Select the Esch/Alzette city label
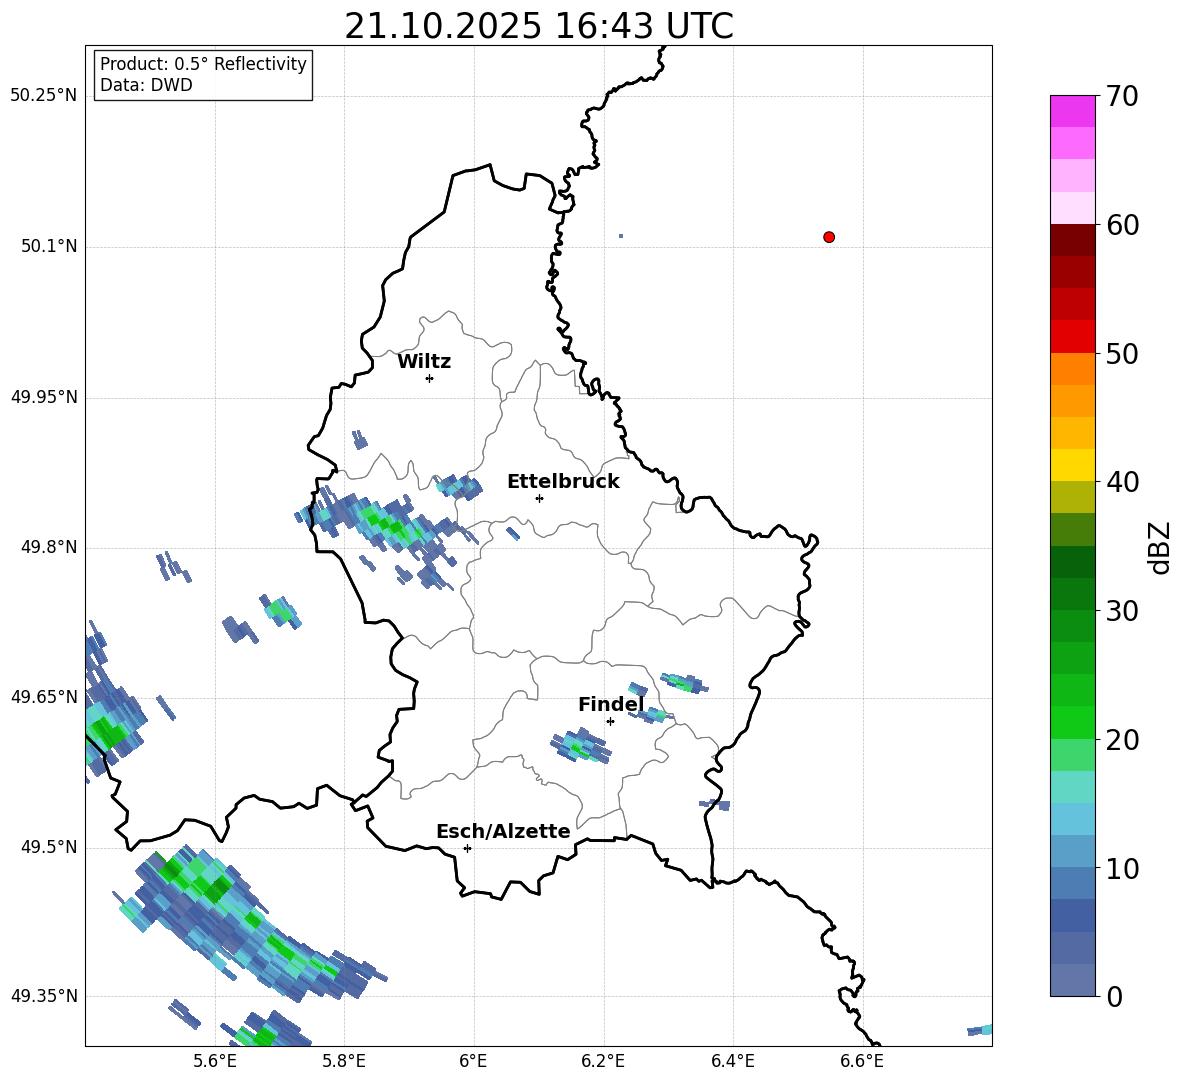This screenshot has width=1184, height=1081. (x=503, y=831)
